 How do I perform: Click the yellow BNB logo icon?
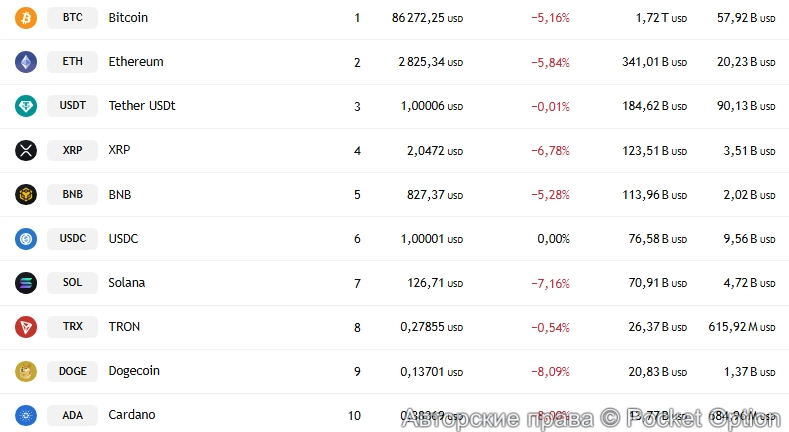26,194
